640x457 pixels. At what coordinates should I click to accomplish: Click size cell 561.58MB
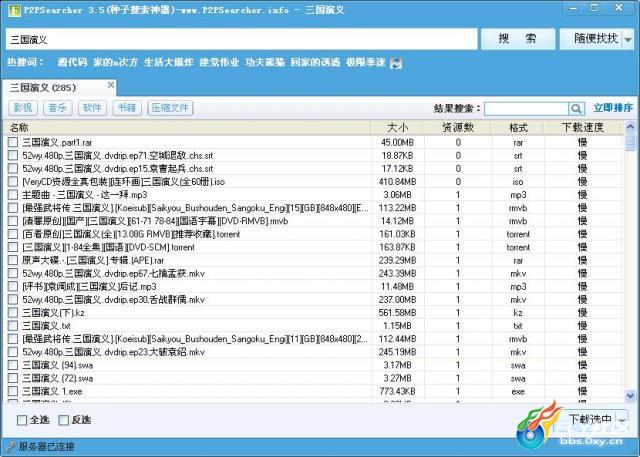(x=398, y=313)
